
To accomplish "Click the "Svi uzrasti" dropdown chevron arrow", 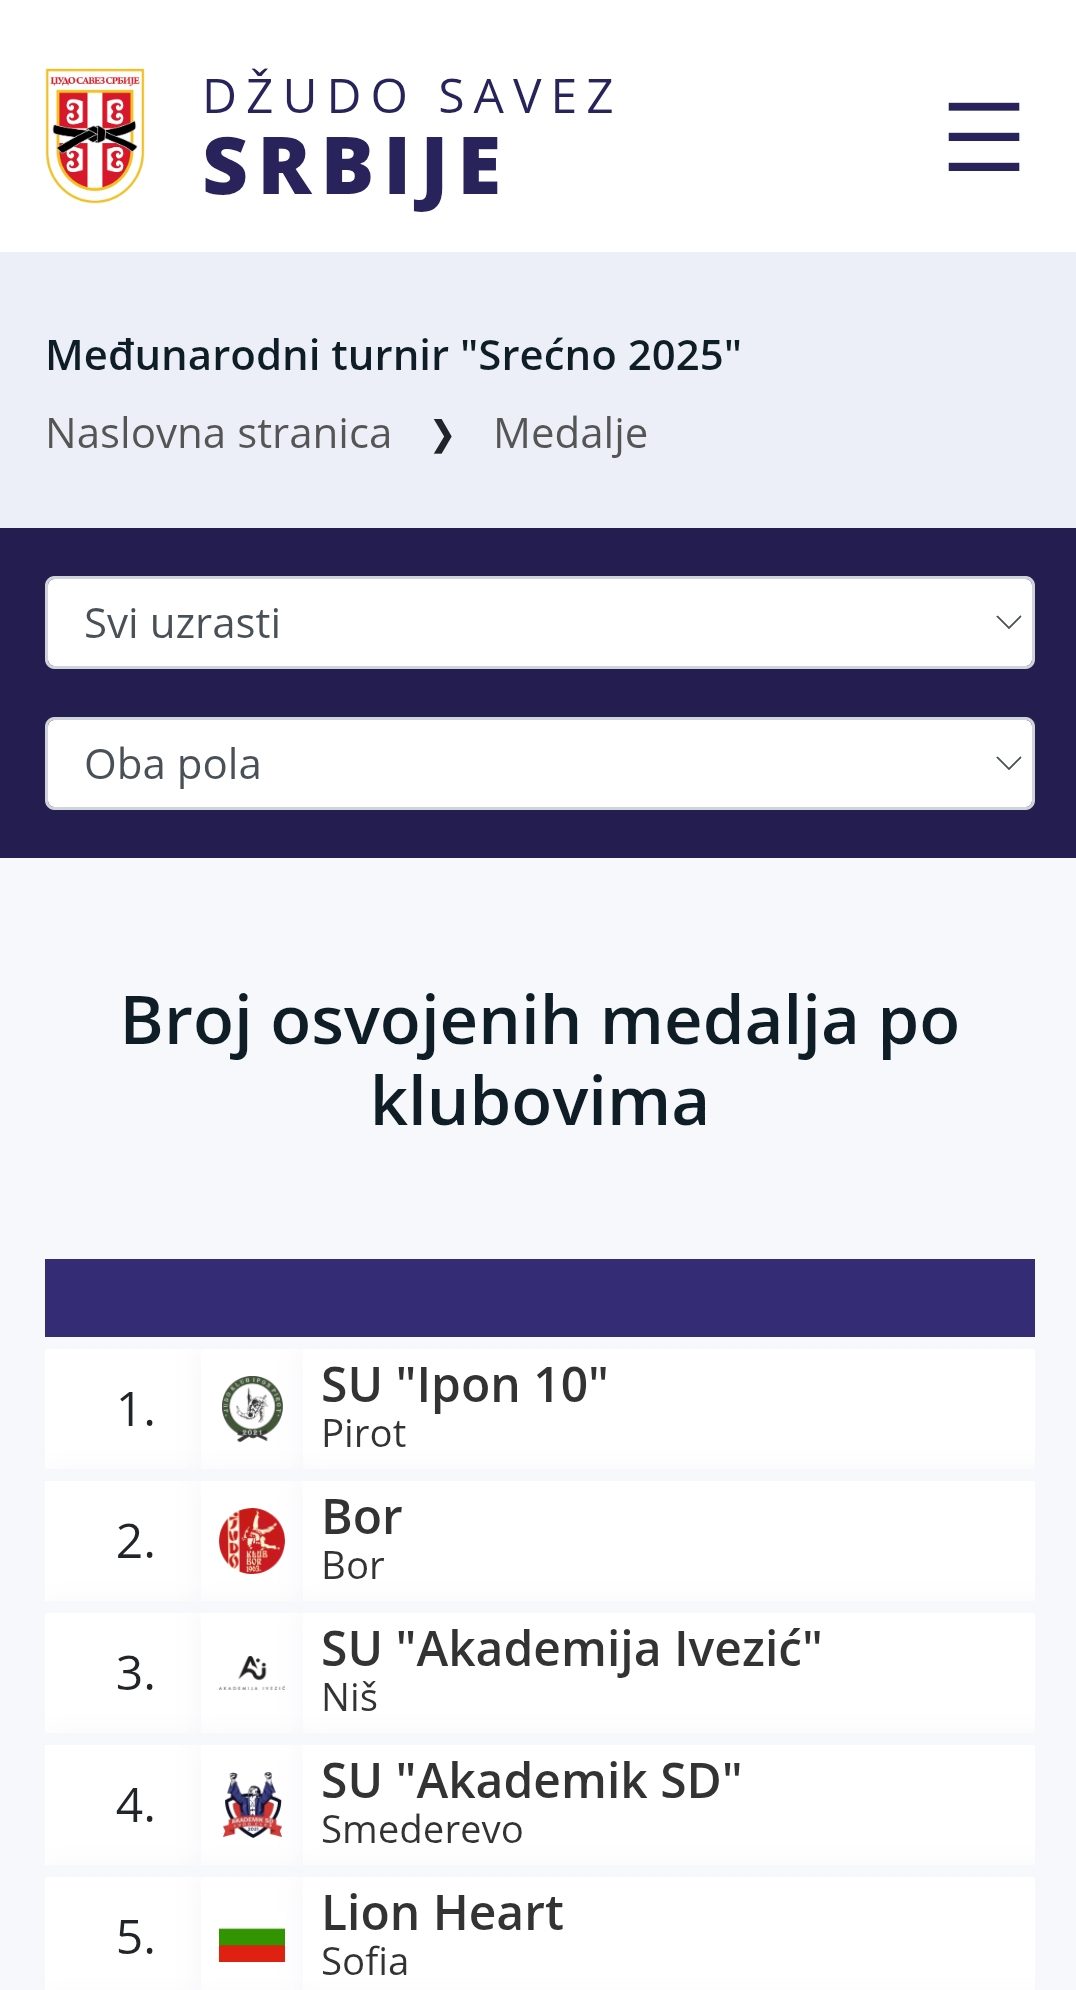I will pos(1008,623).
